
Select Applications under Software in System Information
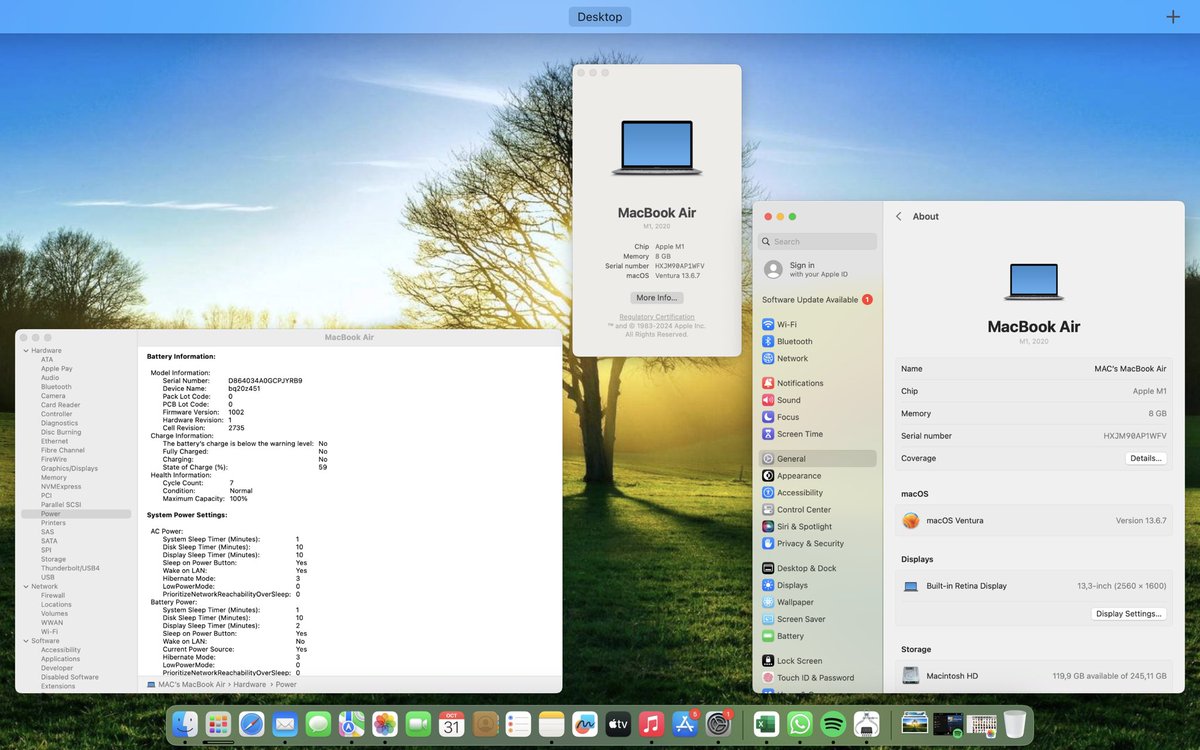(60, 659)
